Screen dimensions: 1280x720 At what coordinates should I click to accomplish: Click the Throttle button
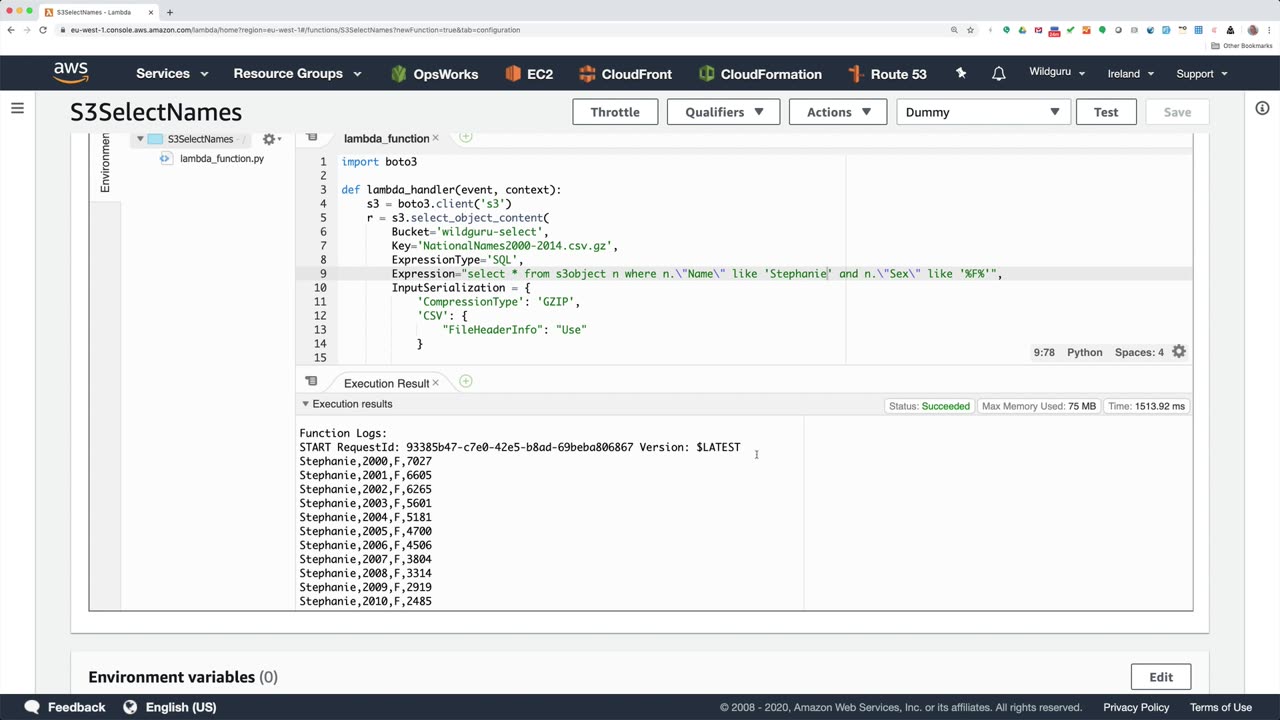click(x=614, y=112)
